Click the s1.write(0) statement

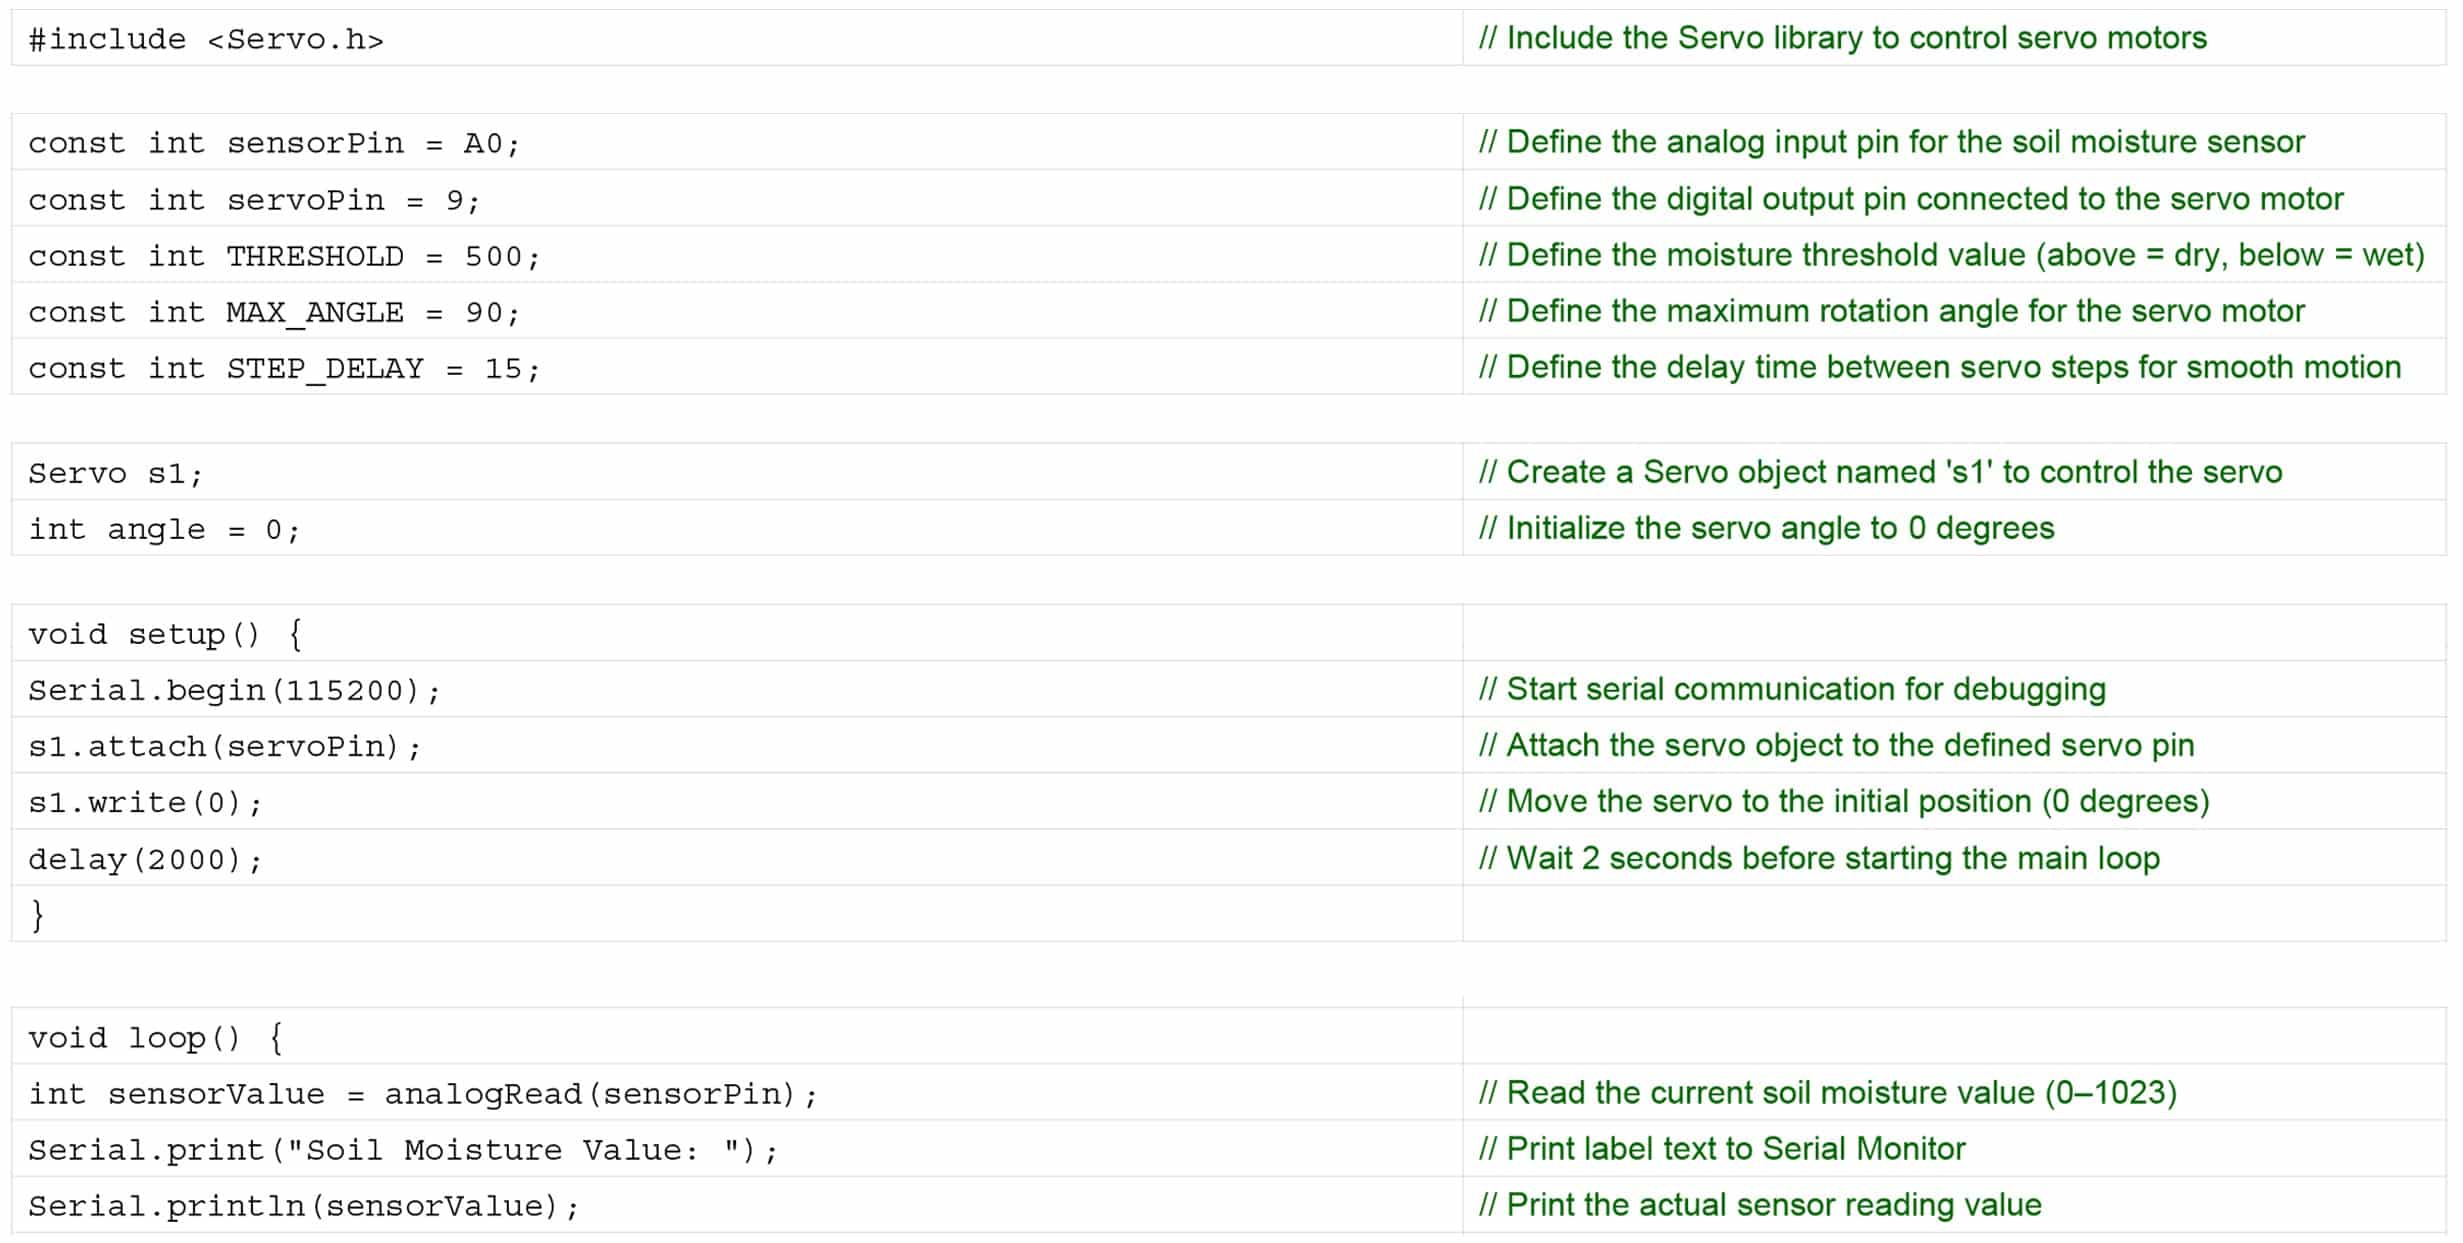tap(145, 803)
